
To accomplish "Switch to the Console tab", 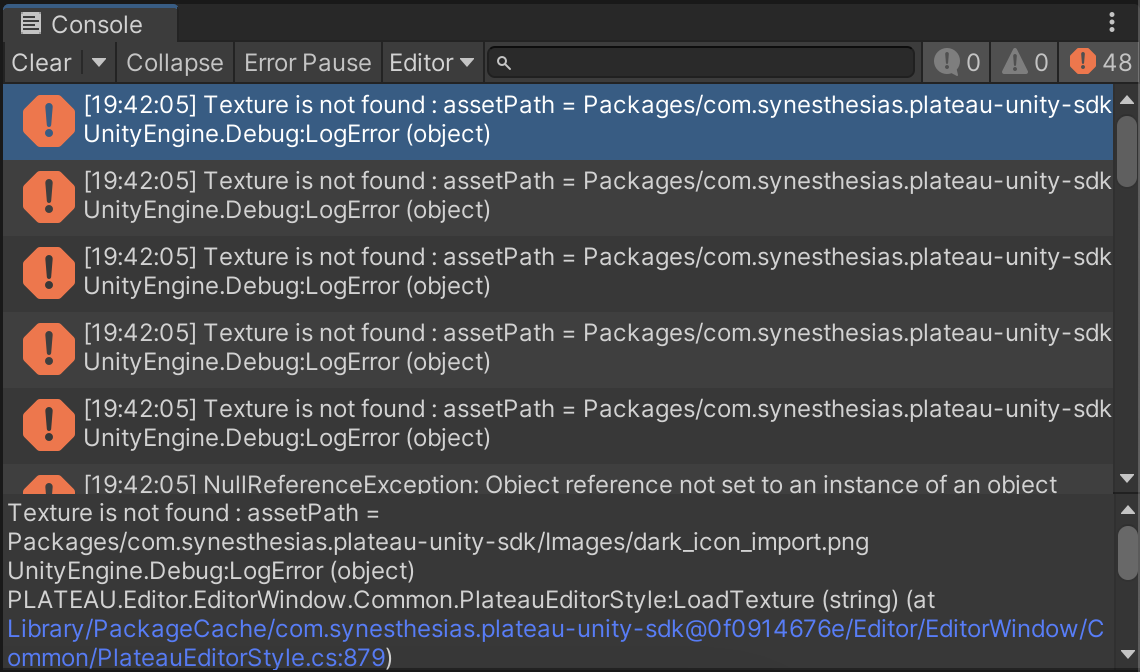I will (90, 22).
